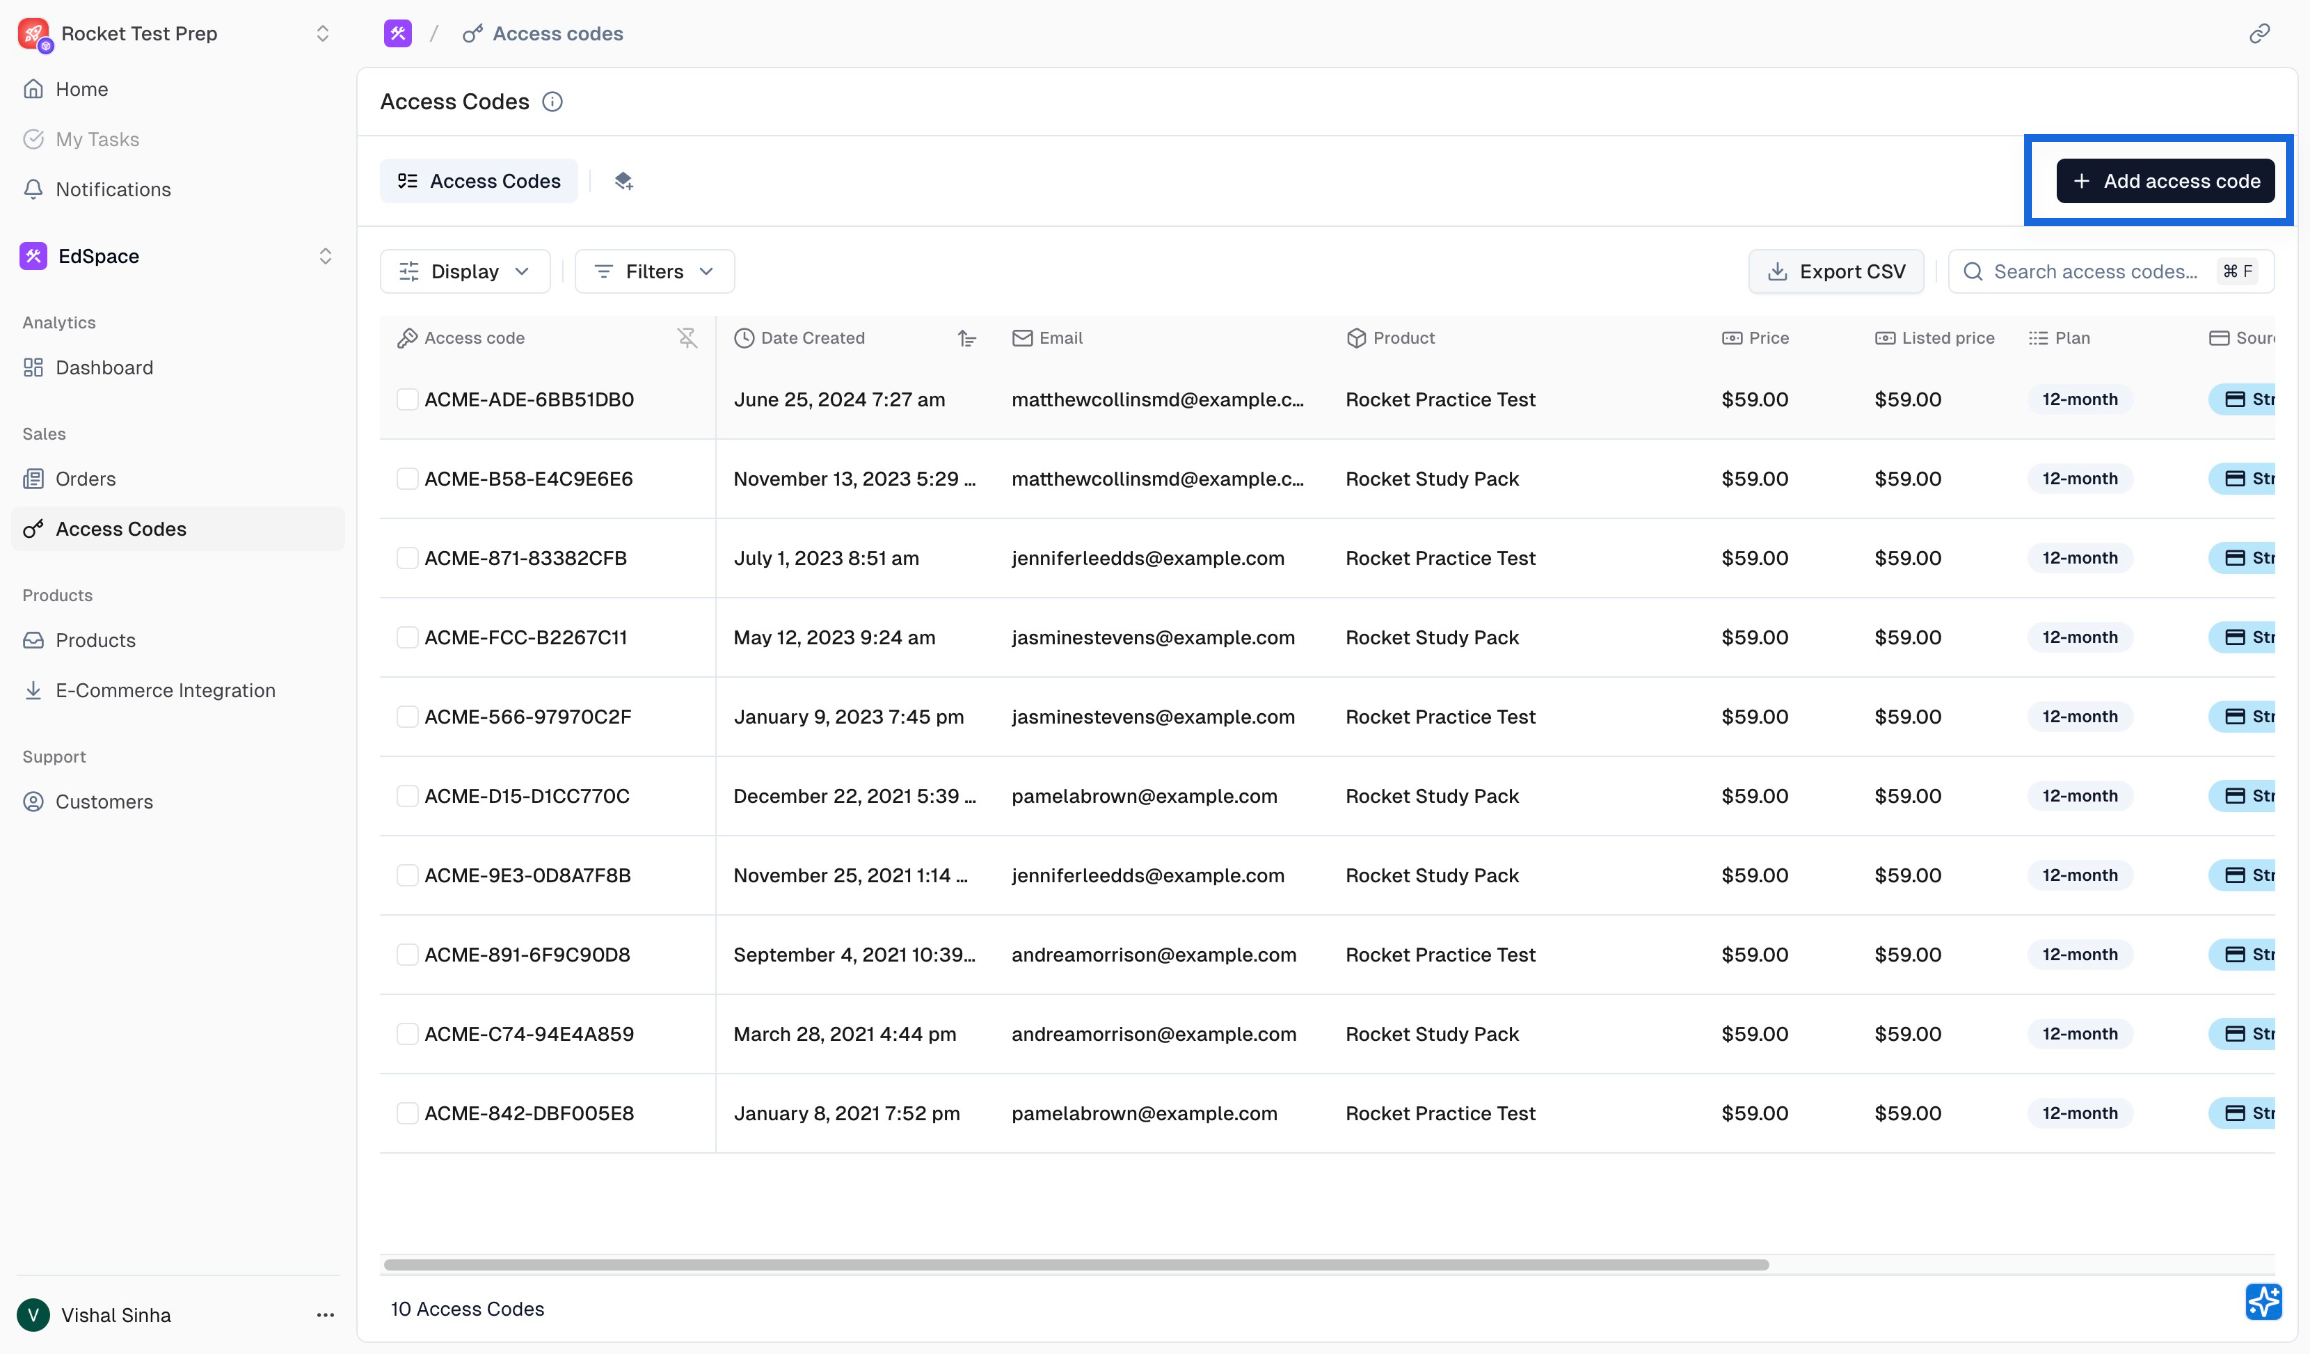Open the Display dropdown
The width and height of the screenshot is (2310, 1354).
pyautogui.click(x=465, y=272)
